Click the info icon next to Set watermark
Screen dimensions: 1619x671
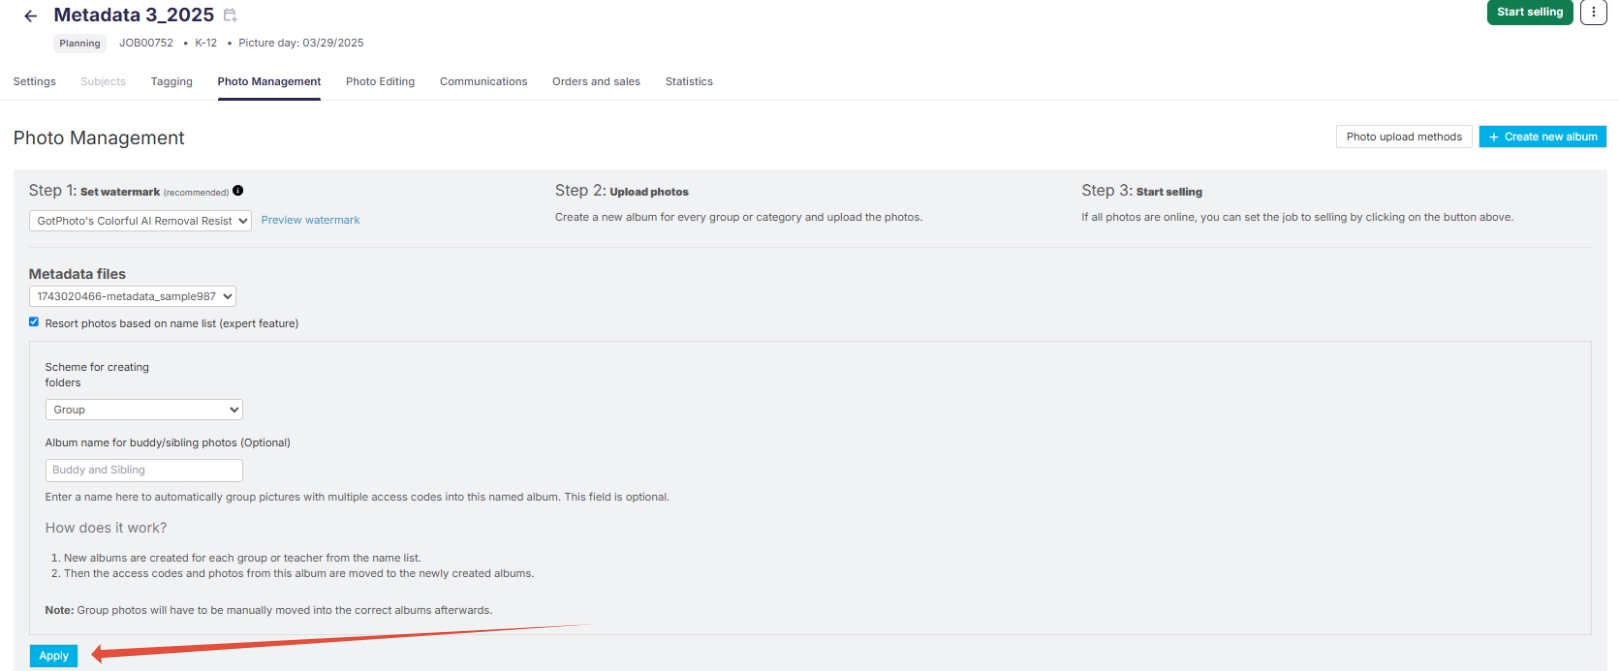(238, 190)
